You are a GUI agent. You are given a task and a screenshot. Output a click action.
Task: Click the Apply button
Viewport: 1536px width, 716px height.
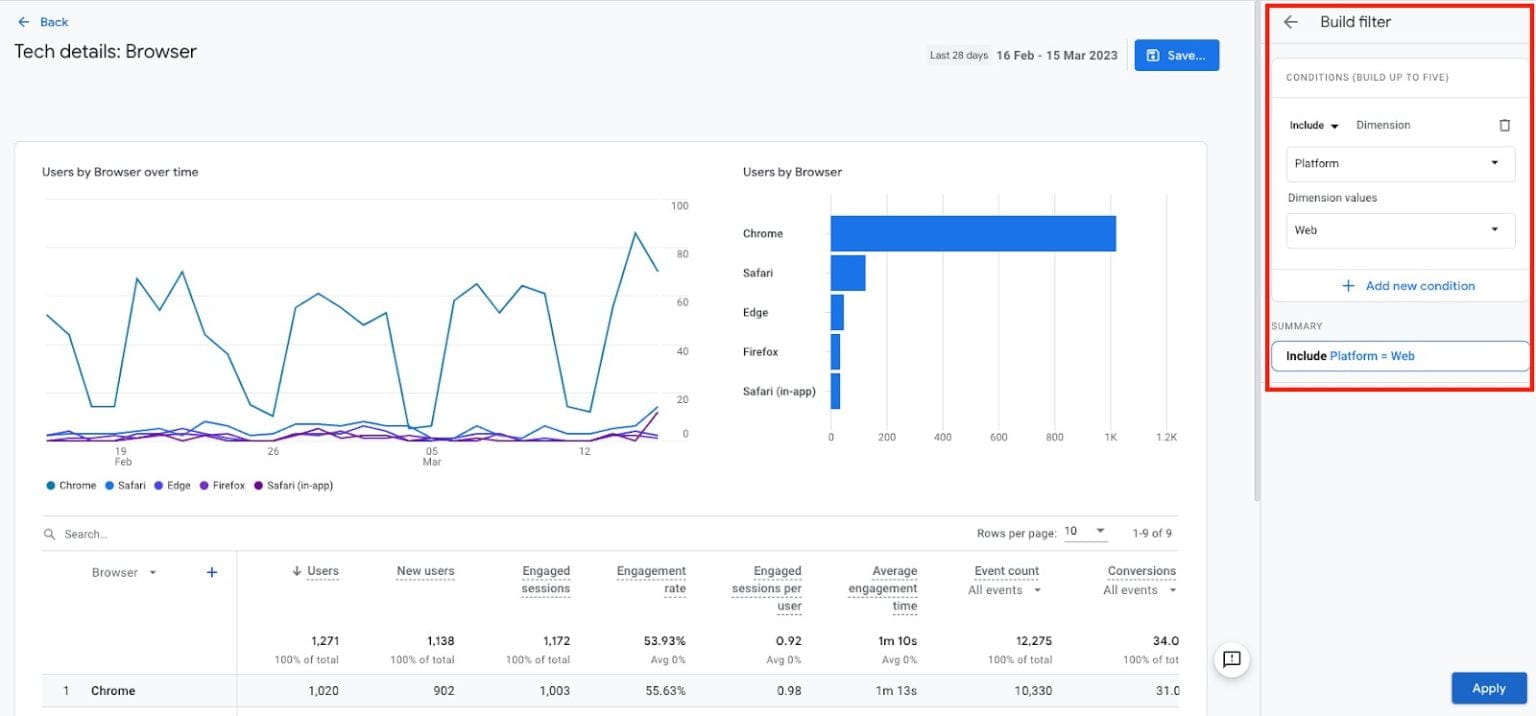click(x=1488, y=688)
